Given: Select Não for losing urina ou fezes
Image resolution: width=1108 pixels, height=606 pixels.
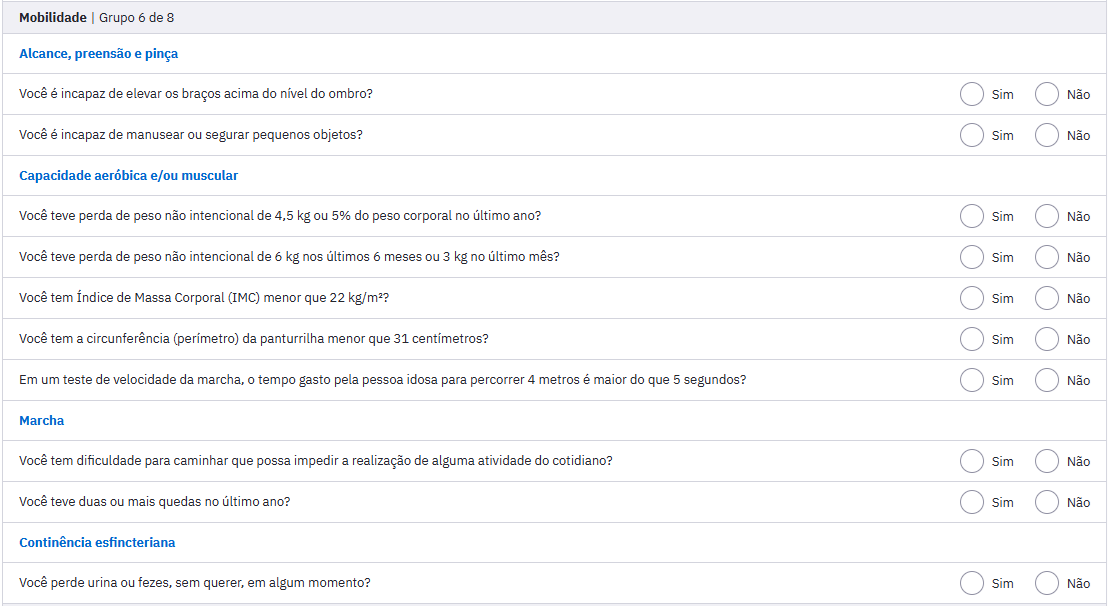Looking at the screenshot, I should (1047, 583).
